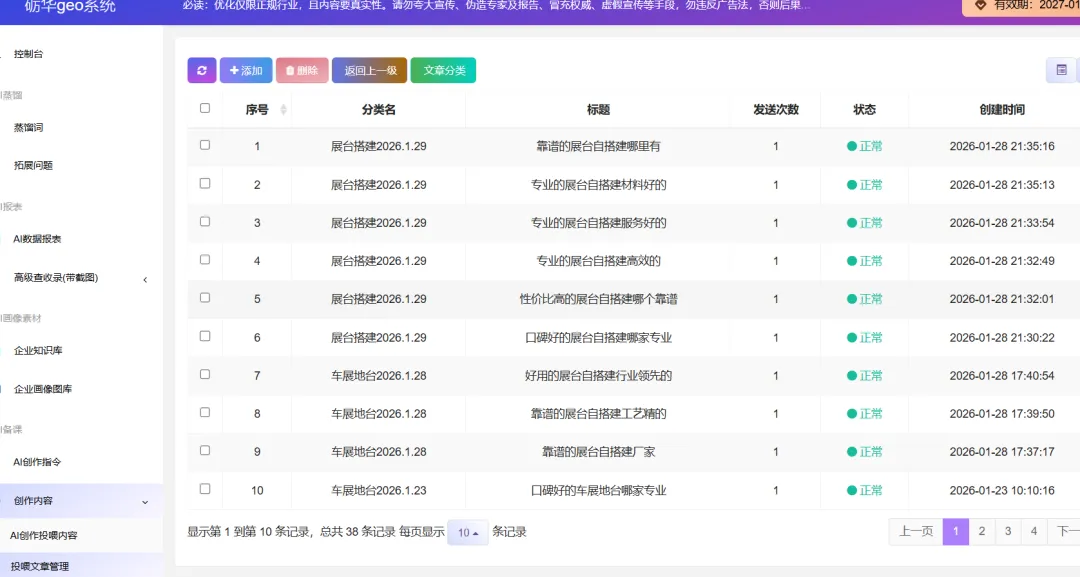
Task: Check the box for row 9
Action: 205,450
